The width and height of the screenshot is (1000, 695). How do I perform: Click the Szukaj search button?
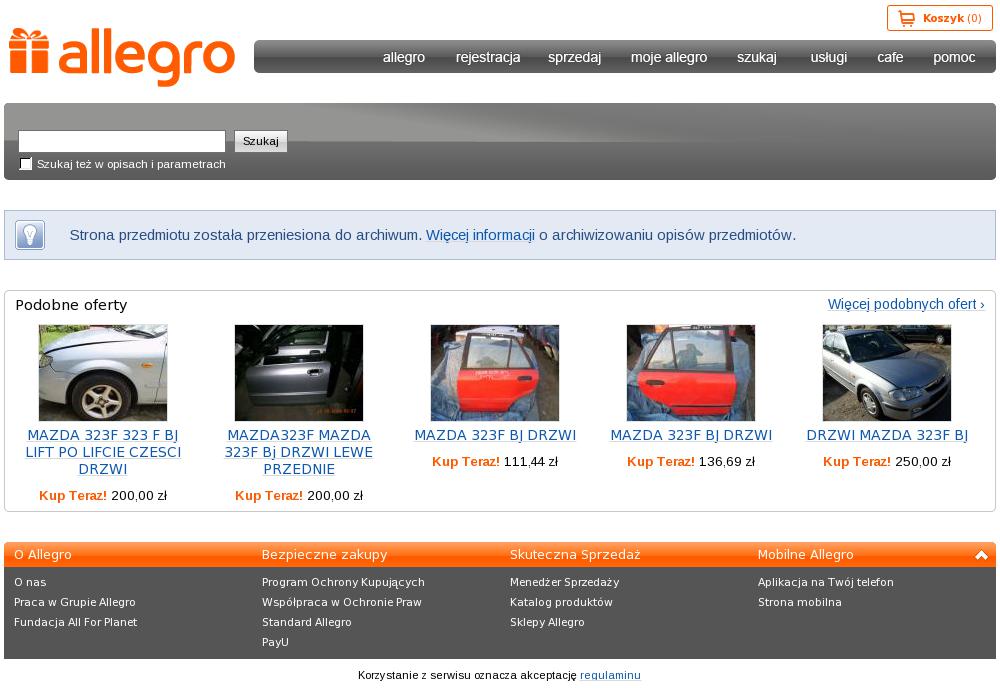[261, 141]
